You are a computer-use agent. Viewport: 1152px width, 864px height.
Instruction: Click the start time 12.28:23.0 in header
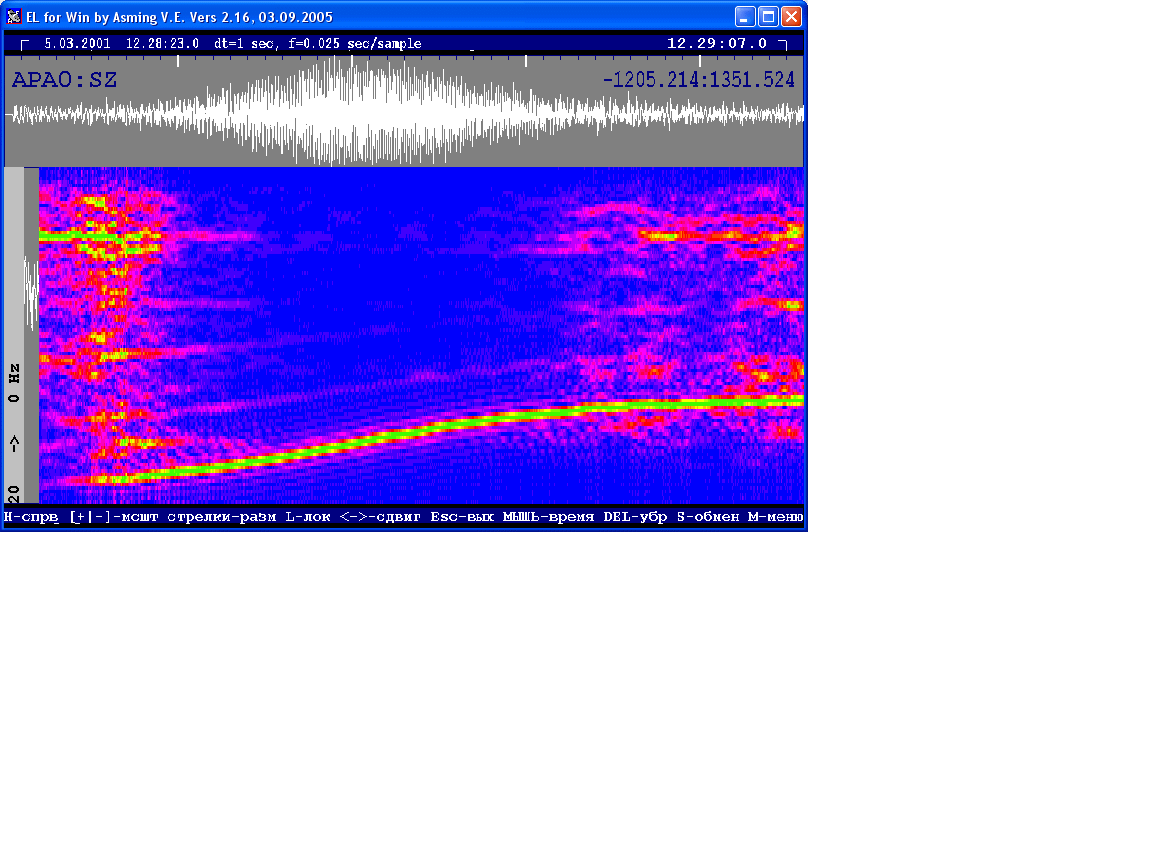(x=162, y=44)
